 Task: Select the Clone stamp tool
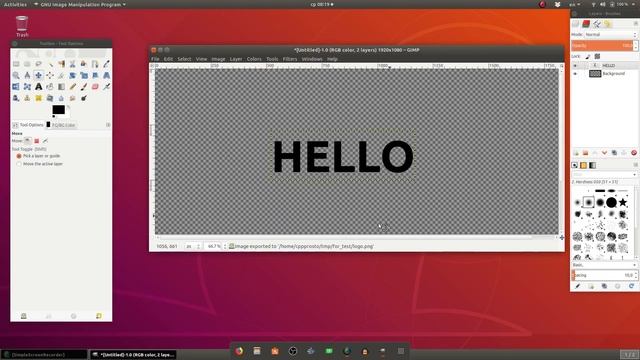click(x=27, y=98)
